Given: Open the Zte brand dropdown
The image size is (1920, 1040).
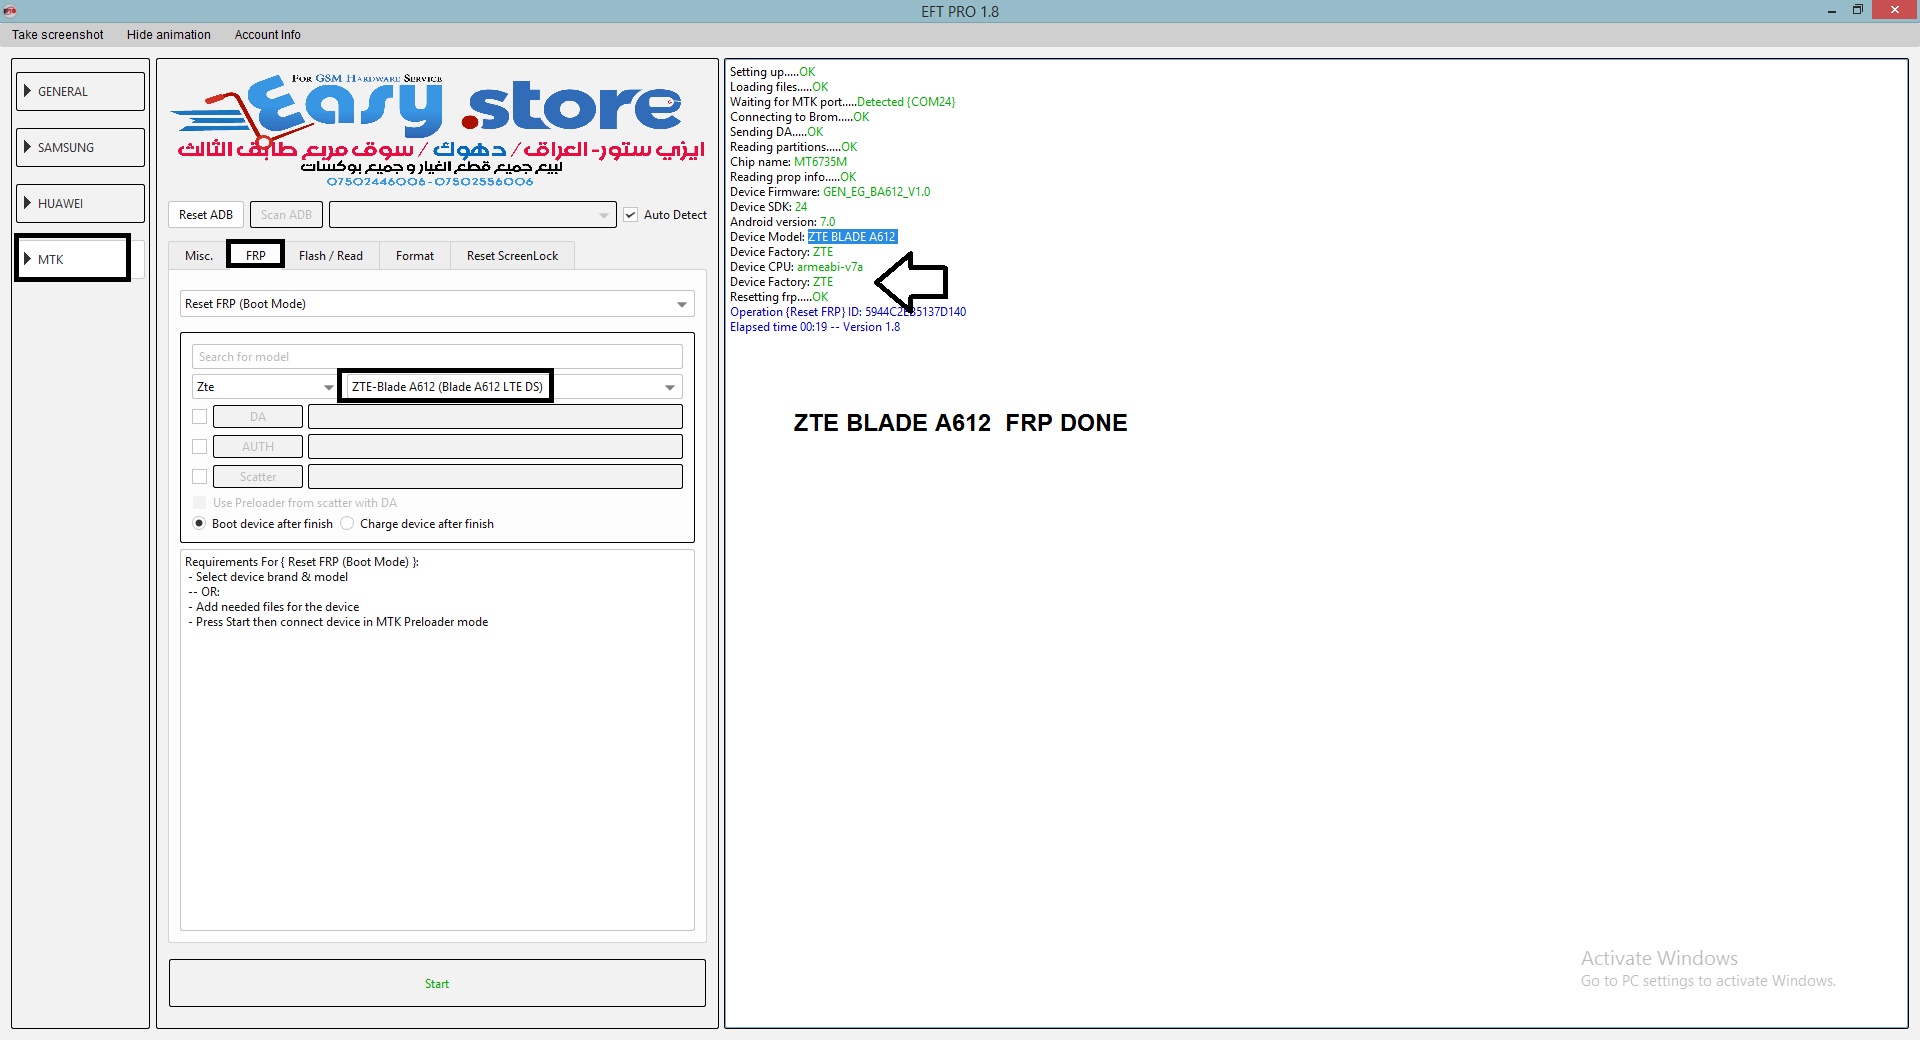Looking at the screenshot, I should click(x=265, y=387).
